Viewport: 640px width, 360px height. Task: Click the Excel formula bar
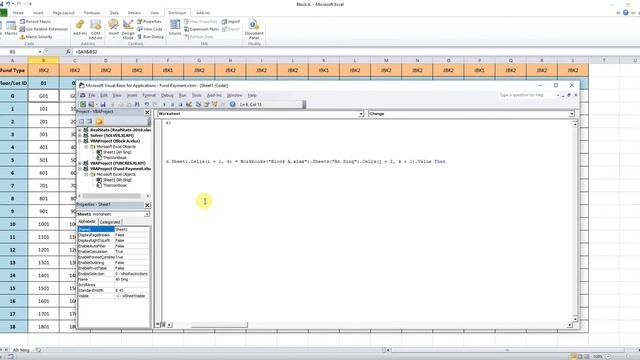coord(355,52)
